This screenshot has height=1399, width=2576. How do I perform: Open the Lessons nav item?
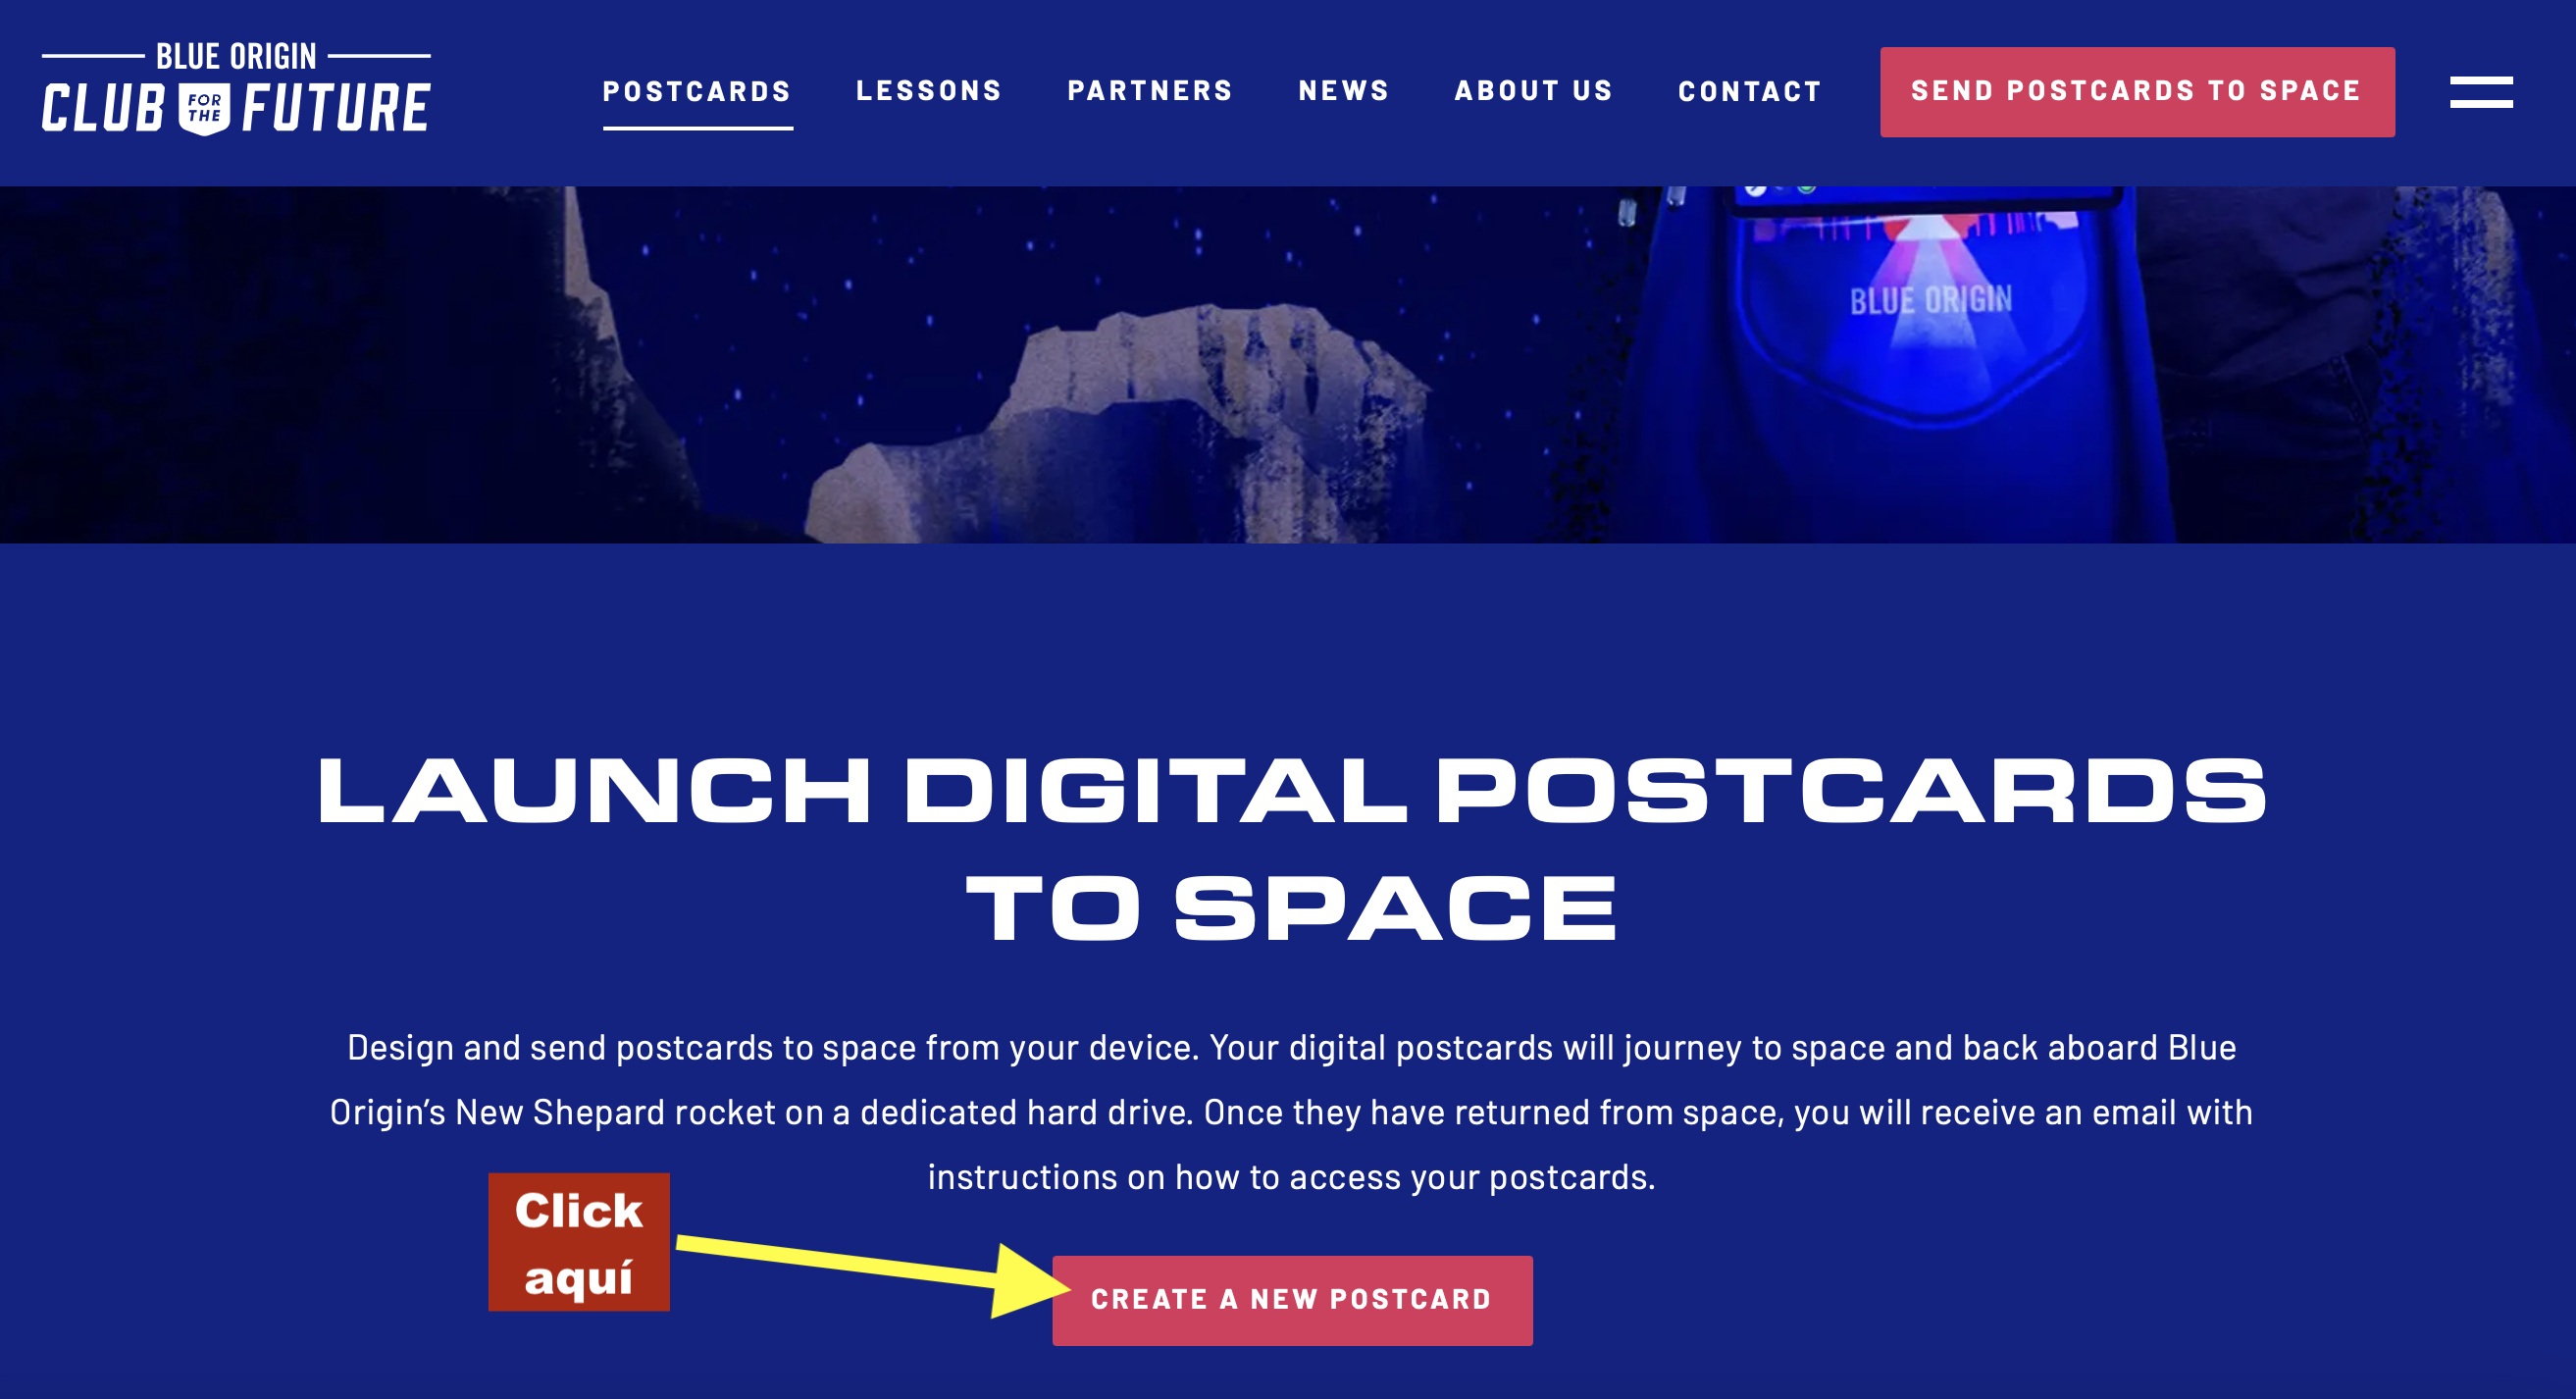coord(929,91)
